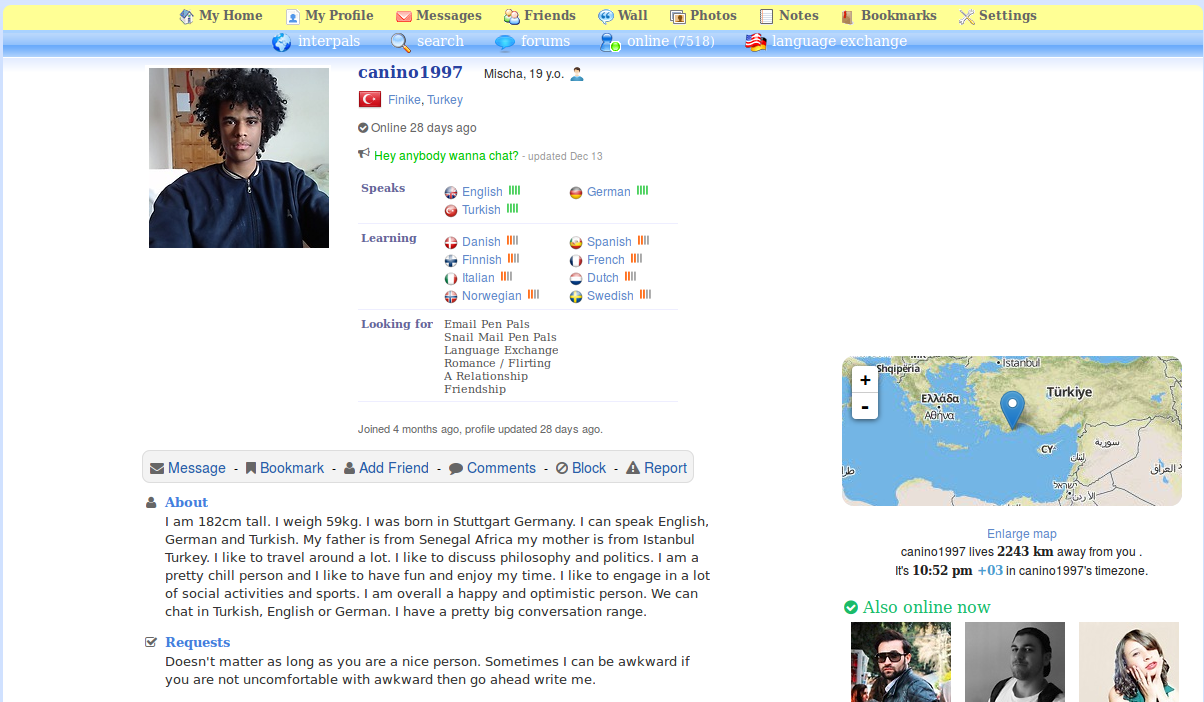Click the interpals globe icon
The width and height of the screenshot is (1204, 702).
282,42
